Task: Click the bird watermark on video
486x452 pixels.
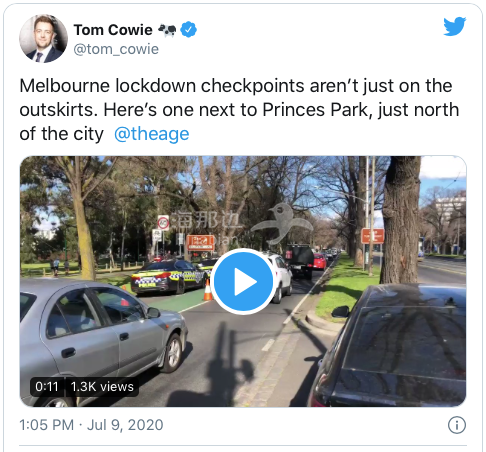Action: [283, 224]
